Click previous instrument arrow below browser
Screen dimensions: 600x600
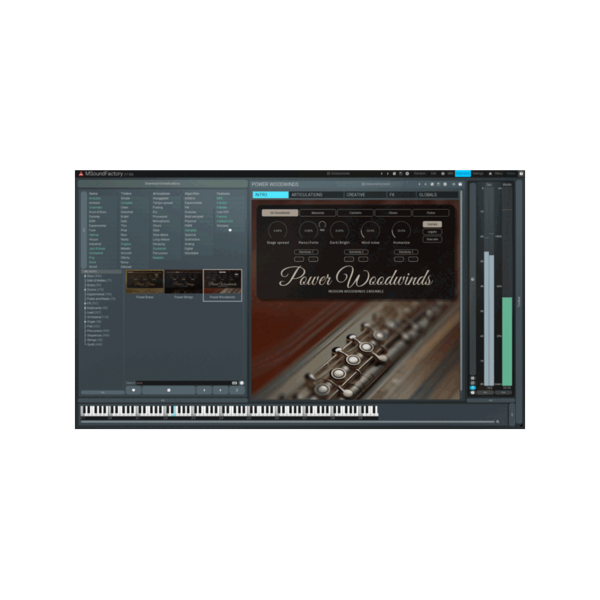click(204, 390)
